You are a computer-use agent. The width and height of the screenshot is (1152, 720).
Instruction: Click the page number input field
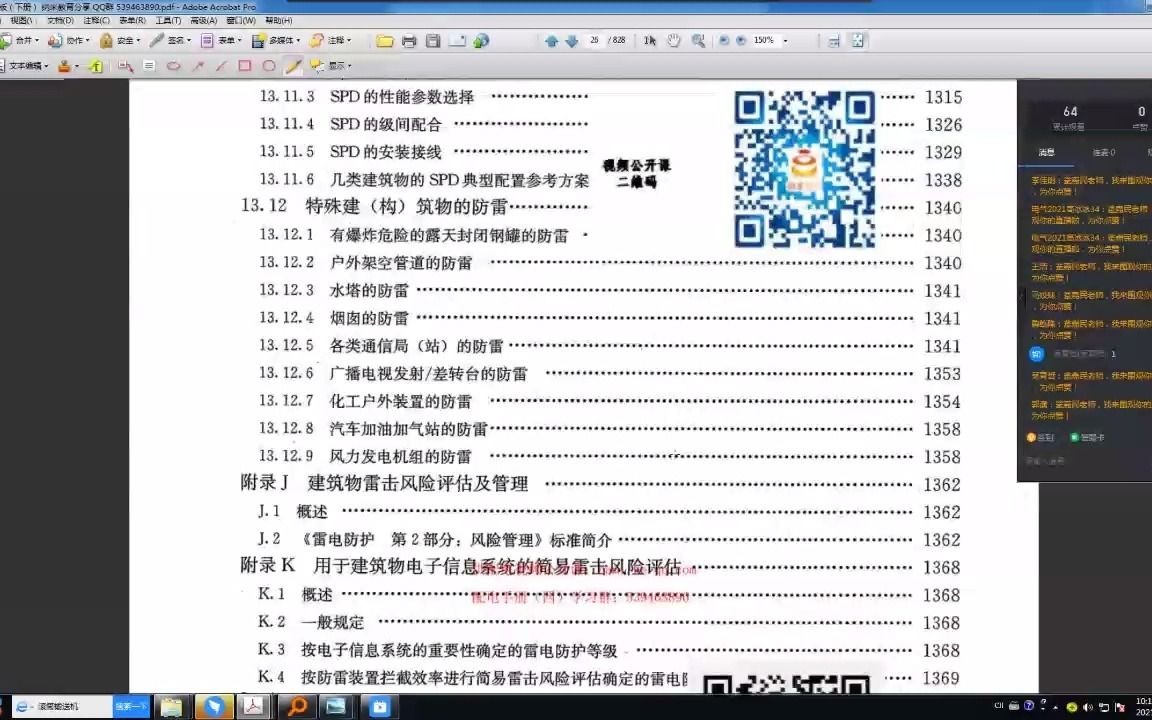pyautogui.click(x=594, y=41)
